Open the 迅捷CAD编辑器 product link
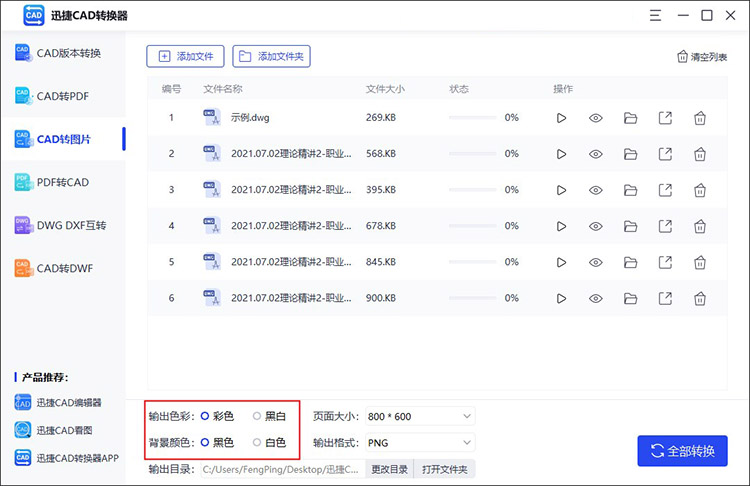This screenshot has width=750, height=486. tap(58, 402)
